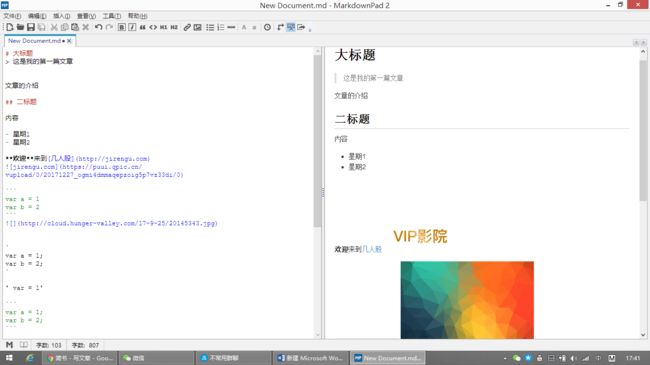Insert a timestamp using the clock icon
This screenshot has width=650, height=365.
[267, 27]
